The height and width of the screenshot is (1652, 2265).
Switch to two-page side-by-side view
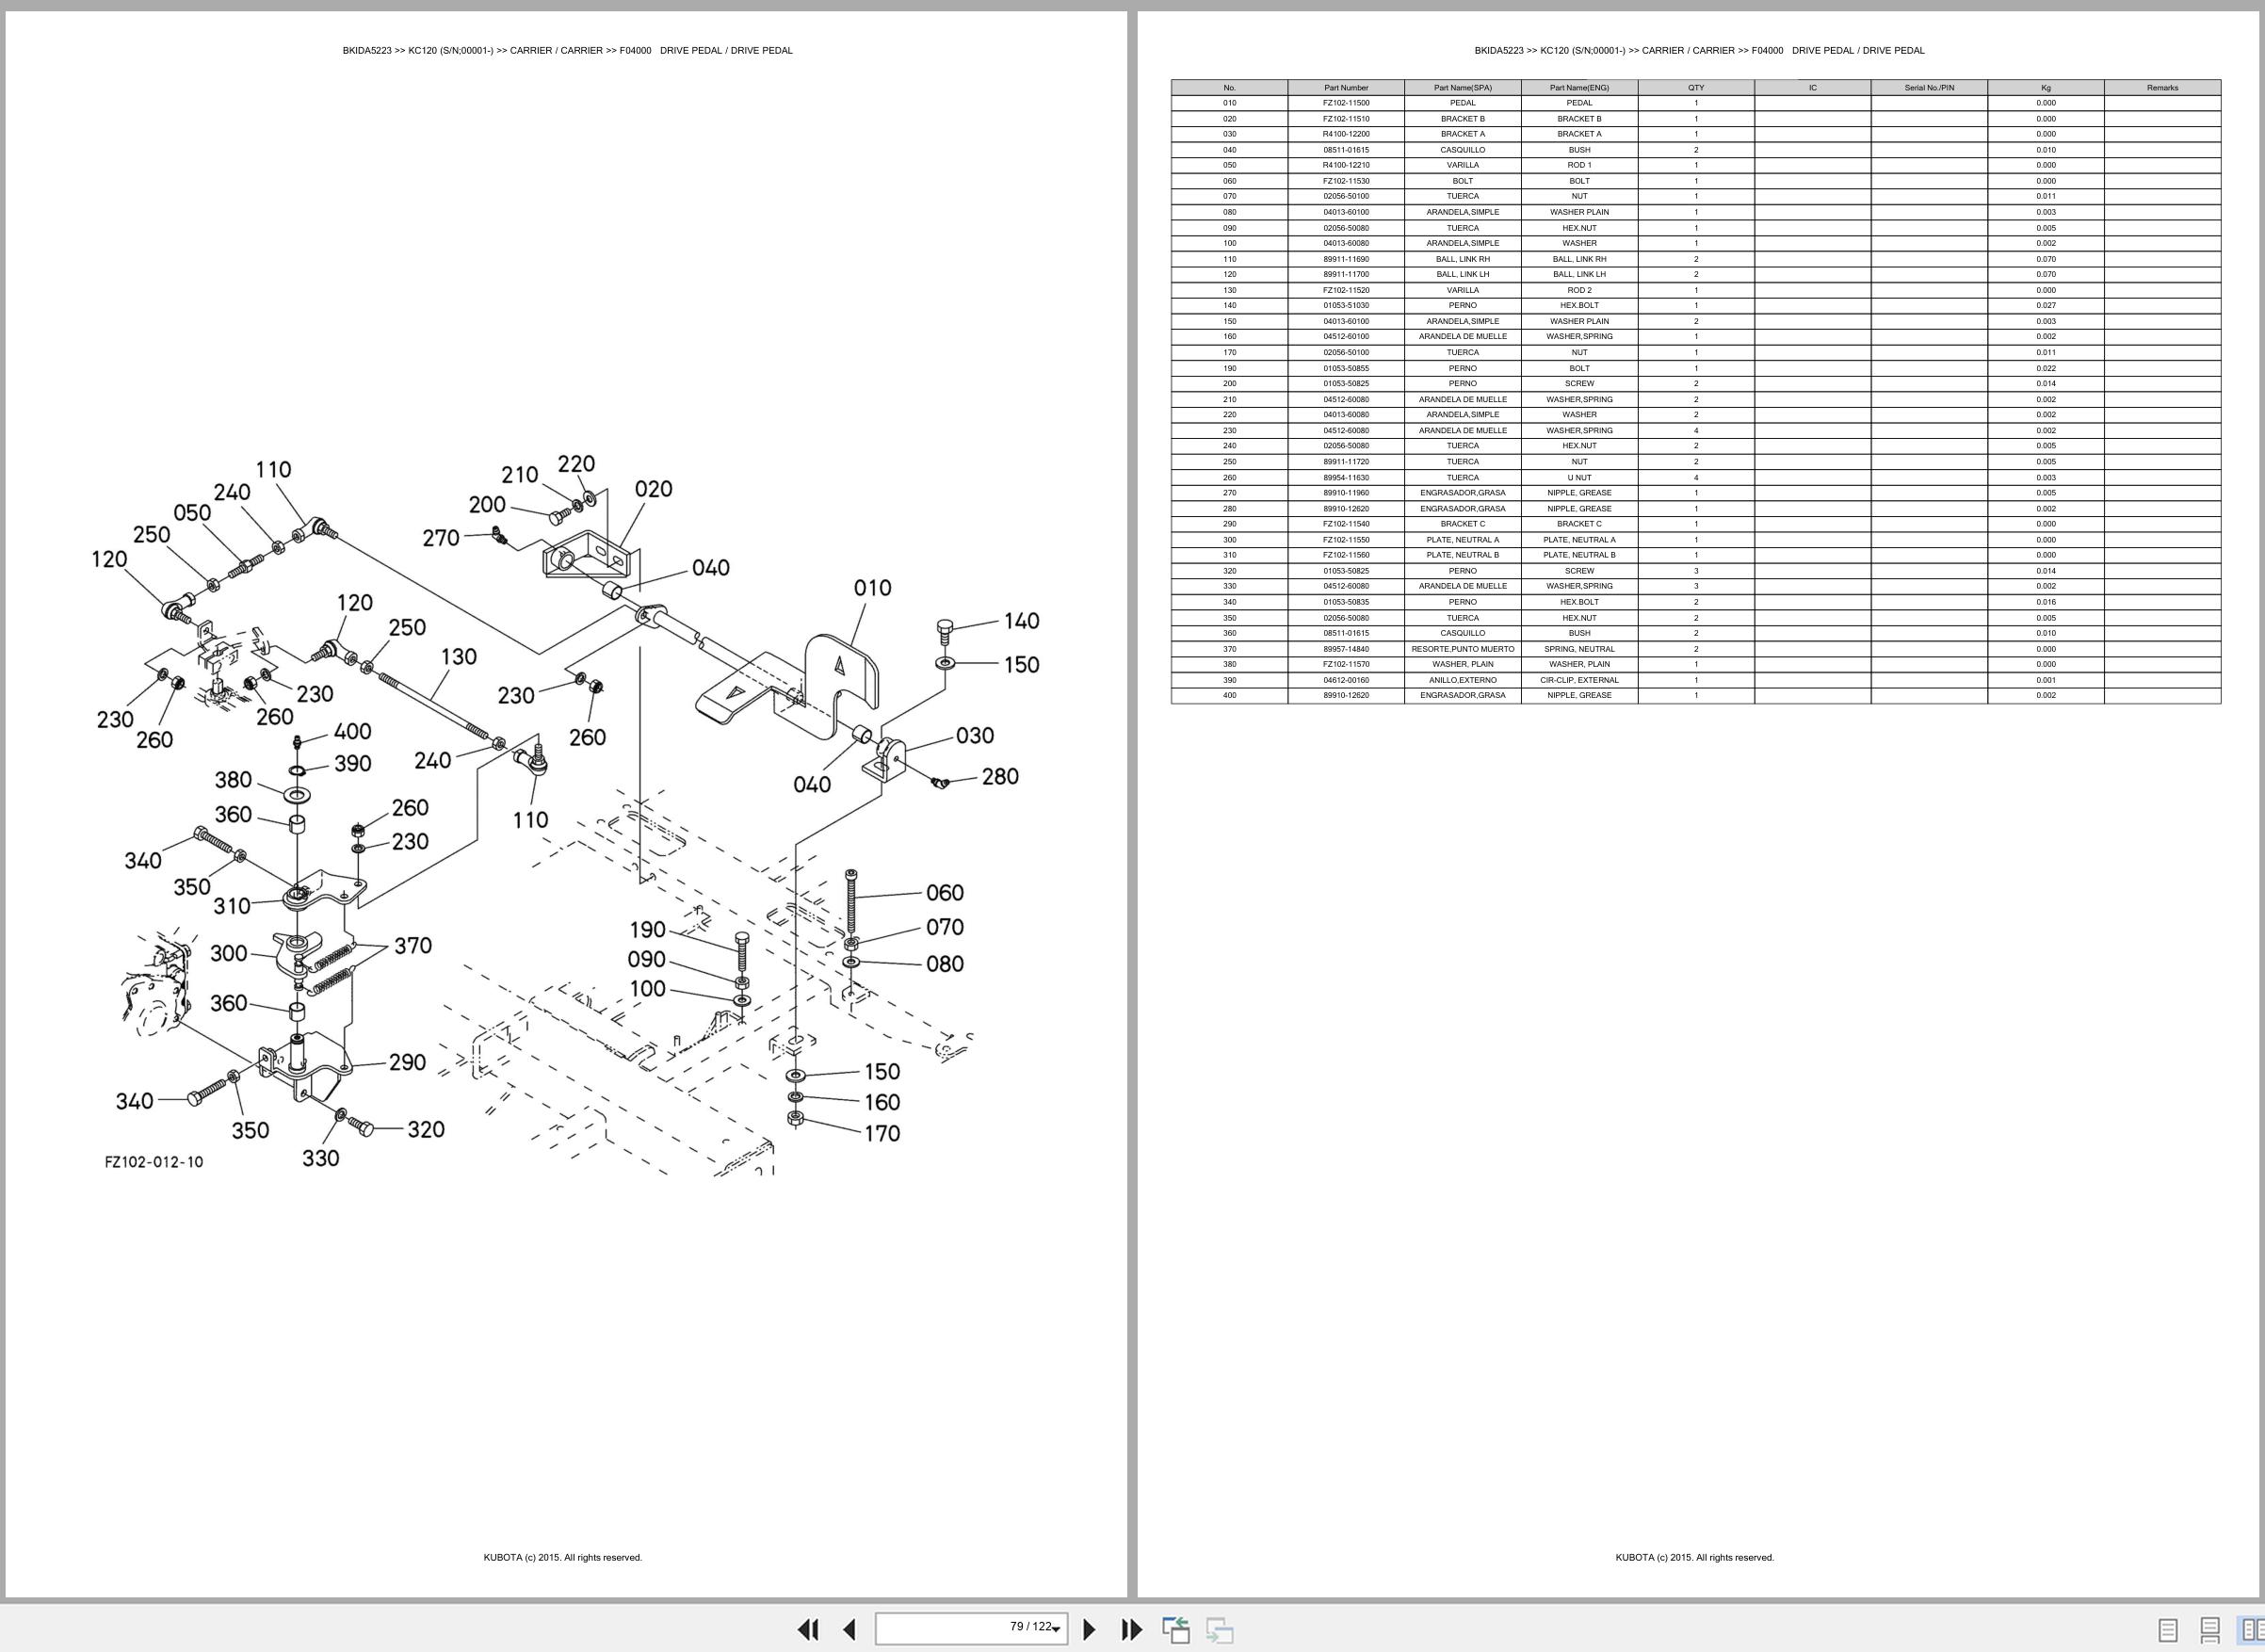click(x=2251, y=1630)
